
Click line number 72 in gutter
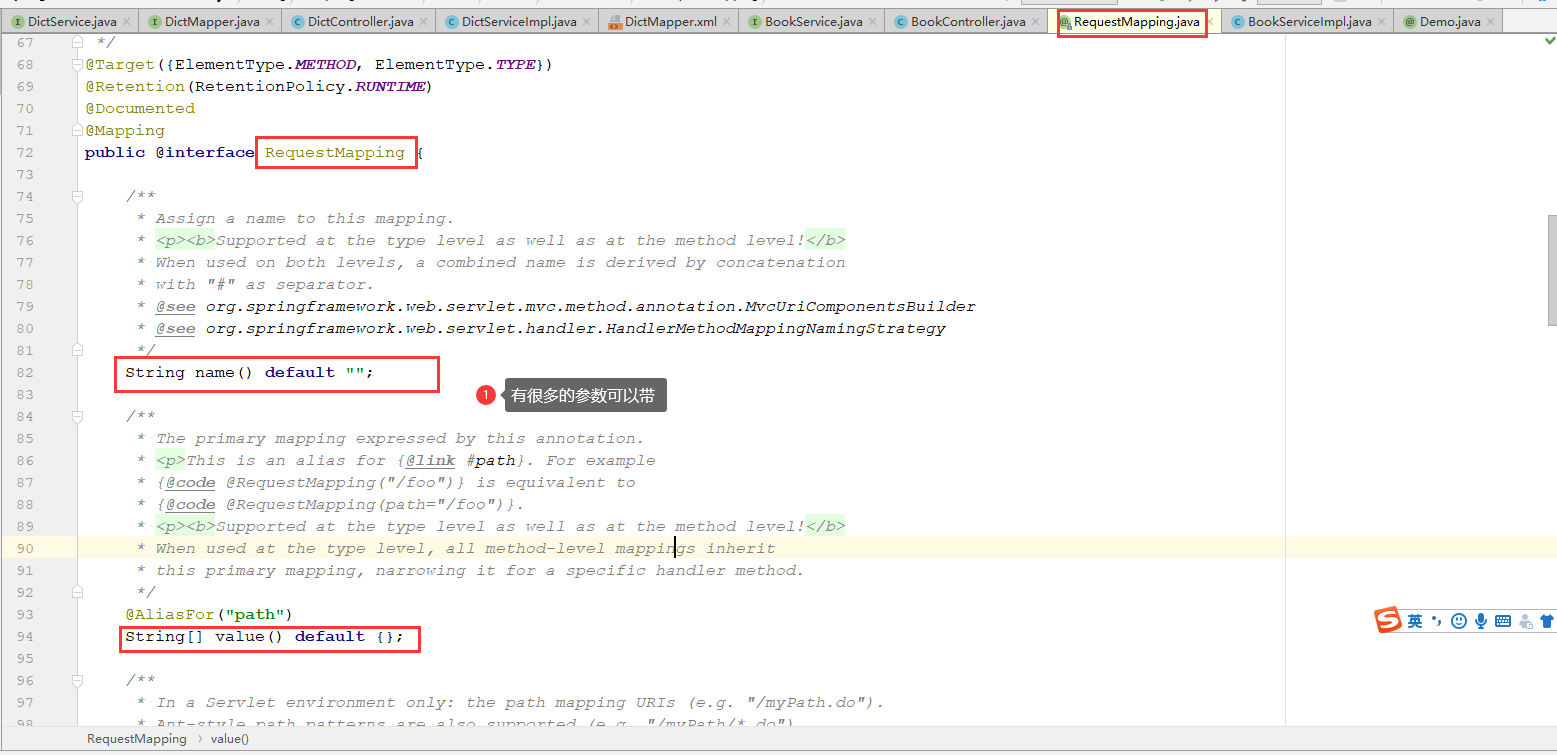(25, 152)
